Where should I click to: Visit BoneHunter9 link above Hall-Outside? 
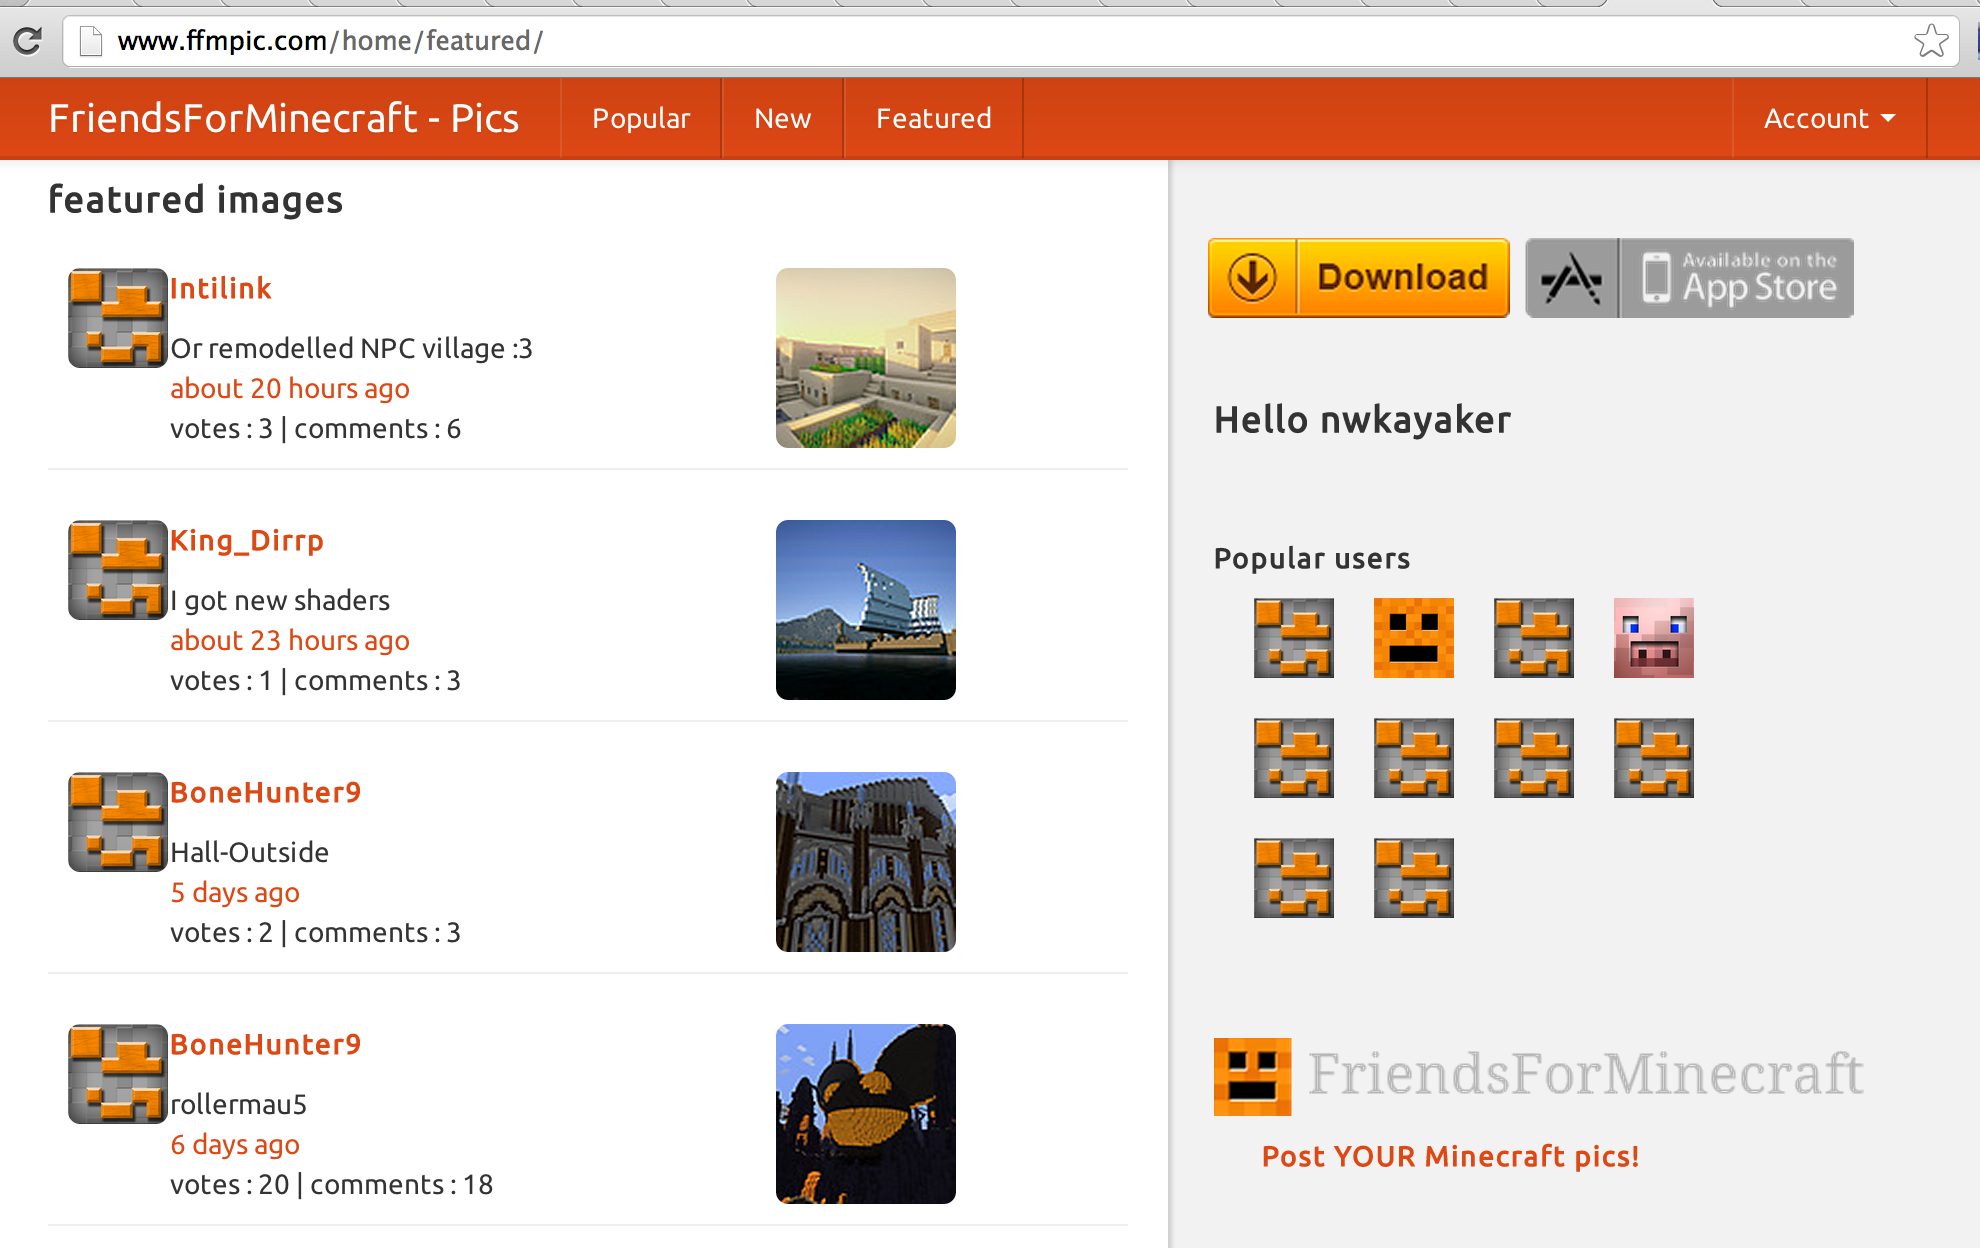[x=265, y=792]
